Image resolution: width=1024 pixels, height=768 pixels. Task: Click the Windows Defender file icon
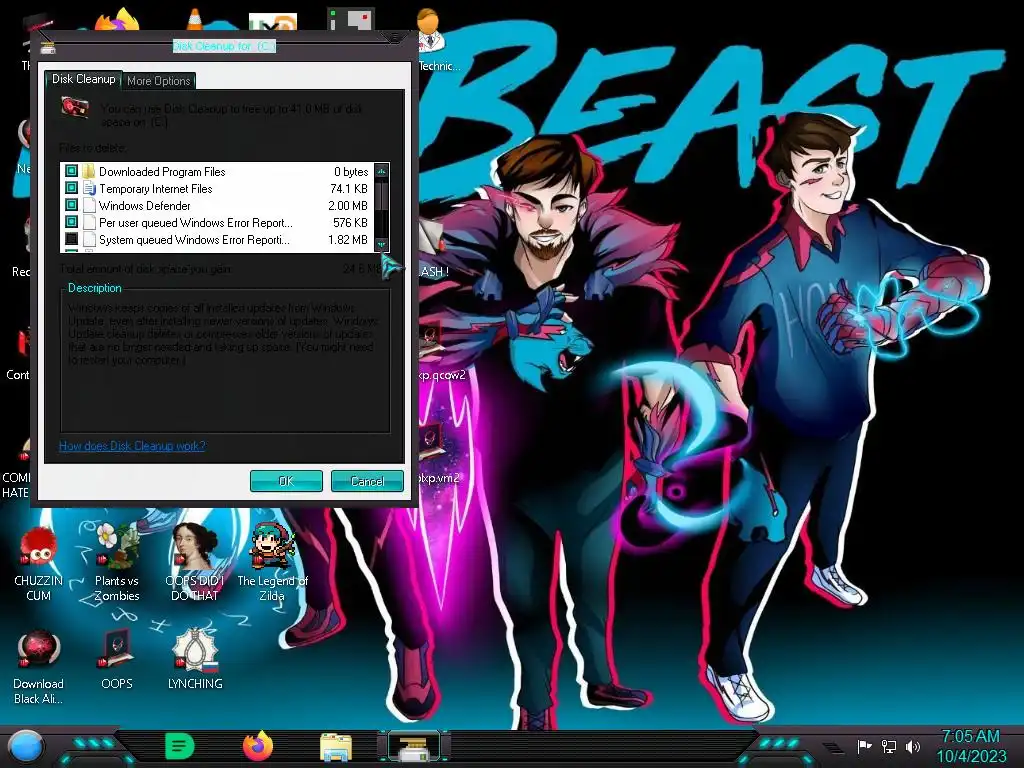coord(89,205)
